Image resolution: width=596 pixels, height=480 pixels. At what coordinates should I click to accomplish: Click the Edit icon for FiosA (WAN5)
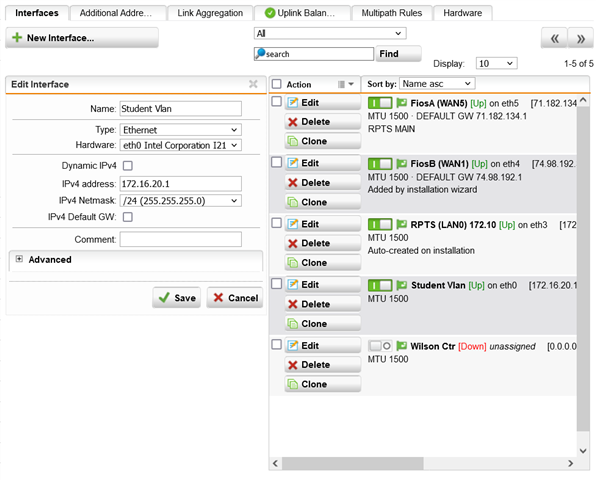point(292,103)
